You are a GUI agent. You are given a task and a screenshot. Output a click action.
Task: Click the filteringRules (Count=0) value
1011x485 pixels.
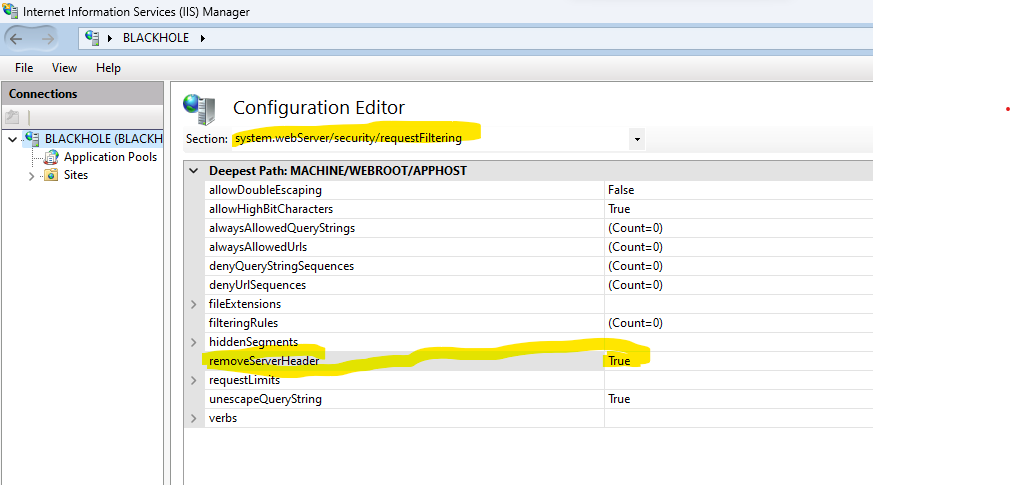(x=635, y=322)
